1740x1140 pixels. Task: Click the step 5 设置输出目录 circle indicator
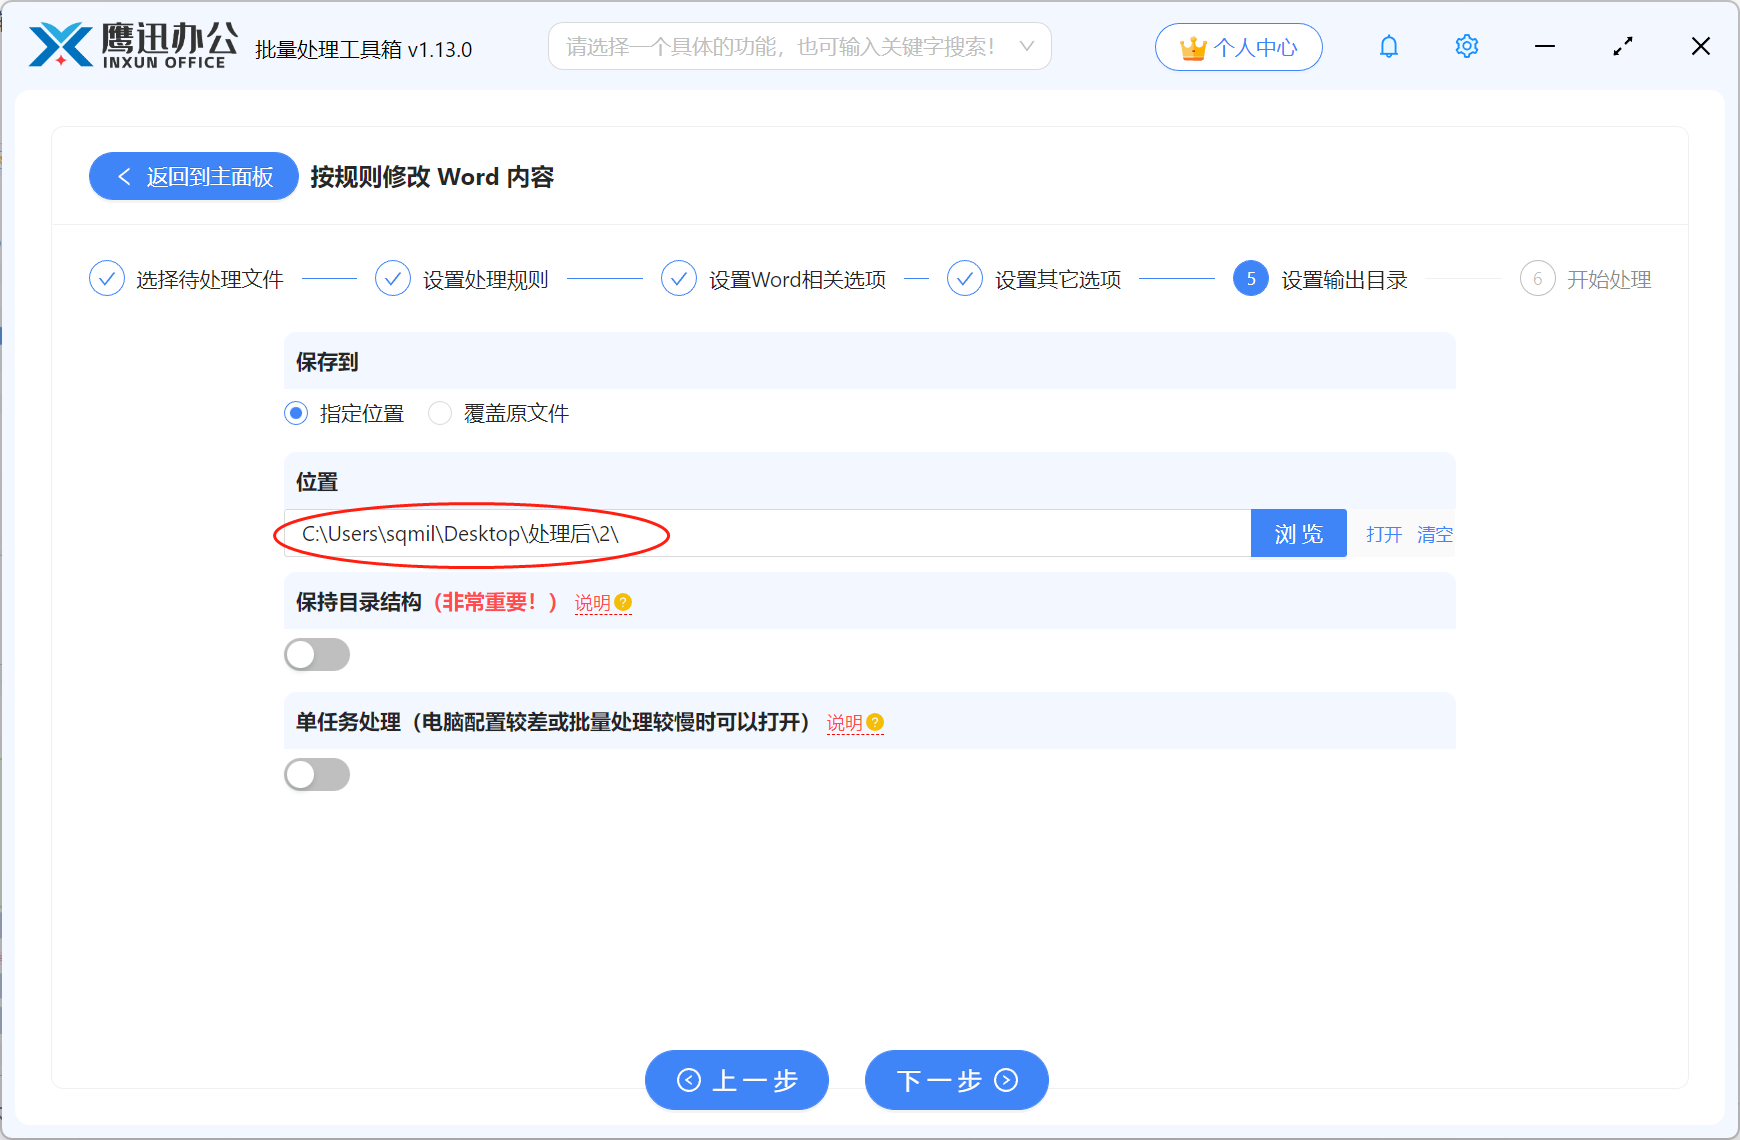(1250, 279)
